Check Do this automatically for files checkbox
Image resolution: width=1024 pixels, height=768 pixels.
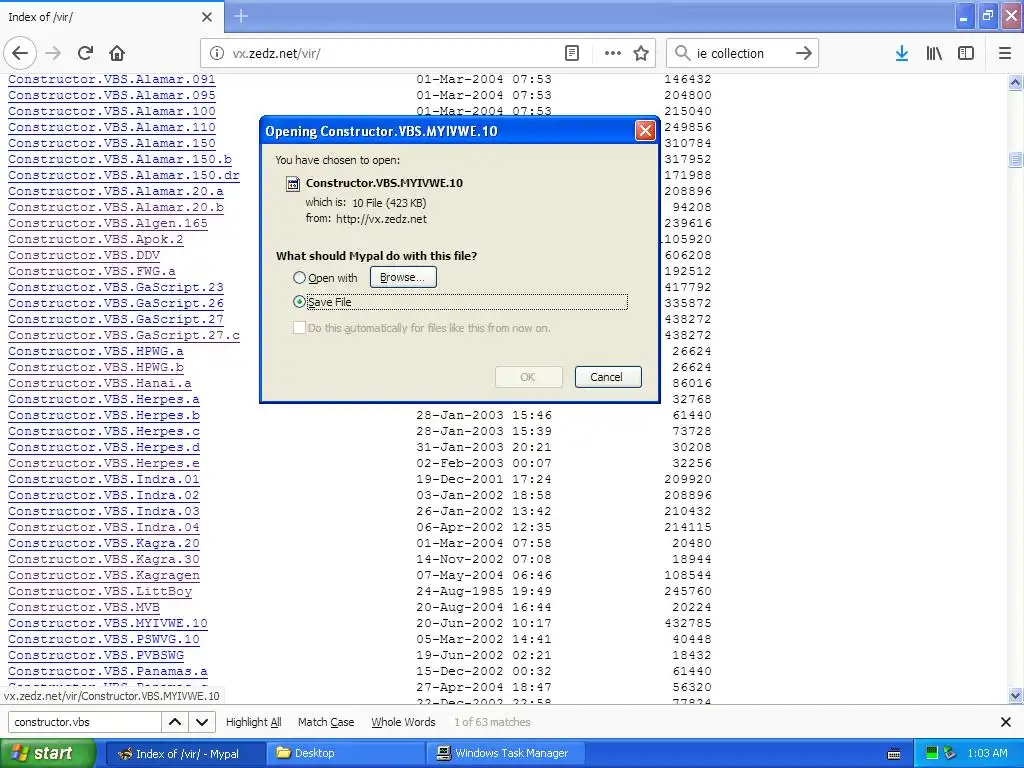299,328
